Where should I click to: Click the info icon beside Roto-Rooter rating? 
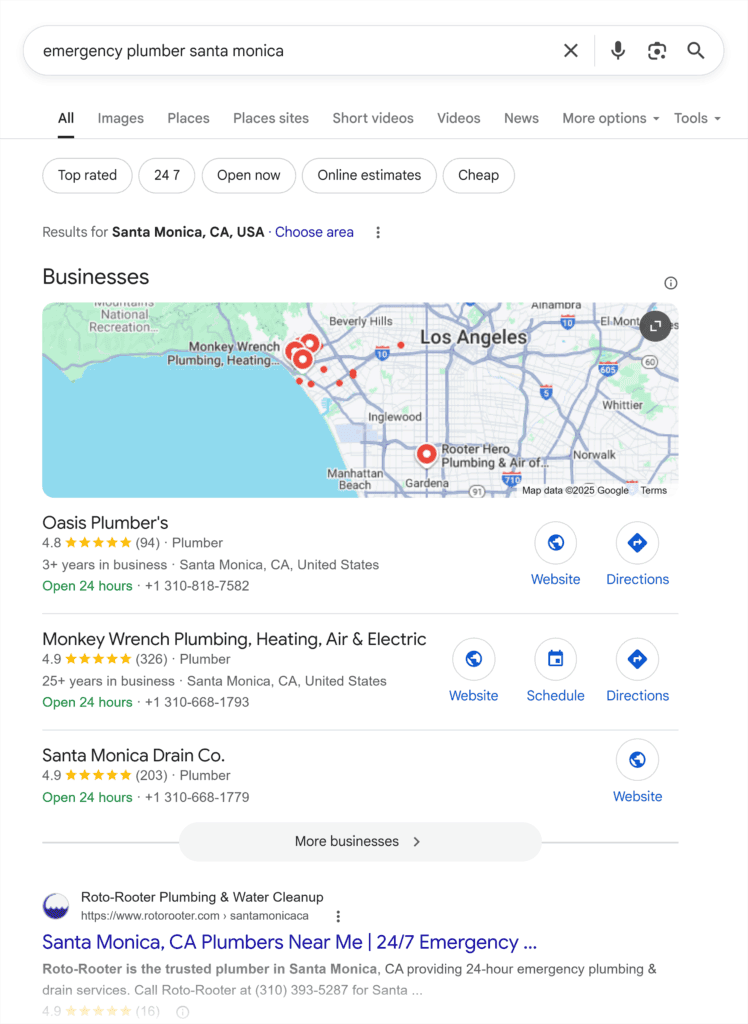(182, 1012)
